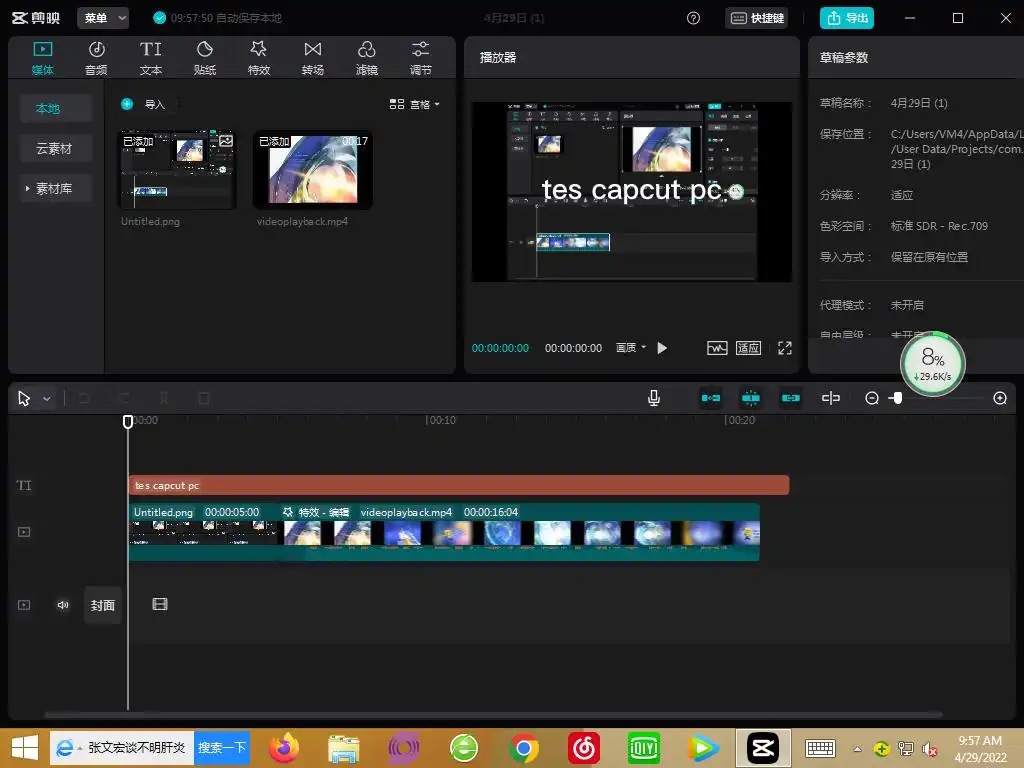Launch Google Chrome from the taskbar
The width and height of the screenshot is (1024, 768).
(x=524, y=748)
